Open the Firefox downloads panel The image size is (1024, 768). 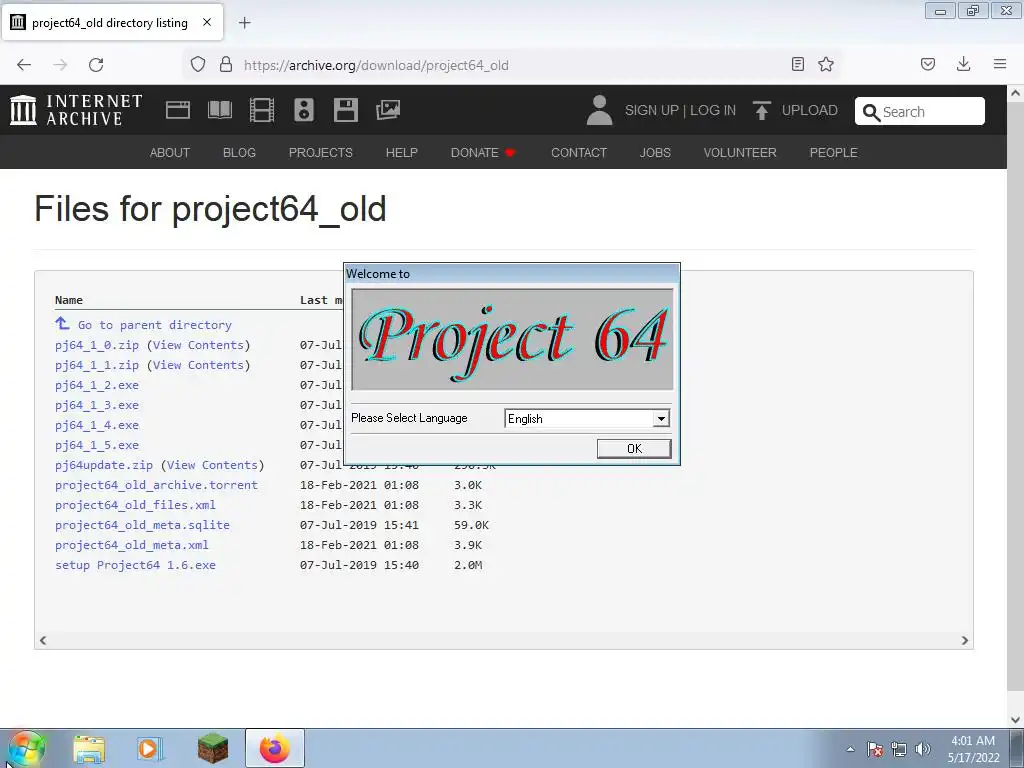[x=963, y=64]
